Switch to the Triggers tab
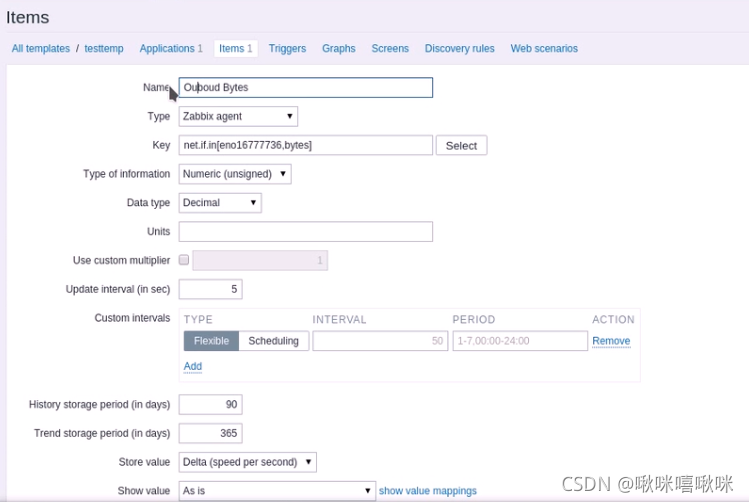Screen dimensions: 749x502 (287, 49)
